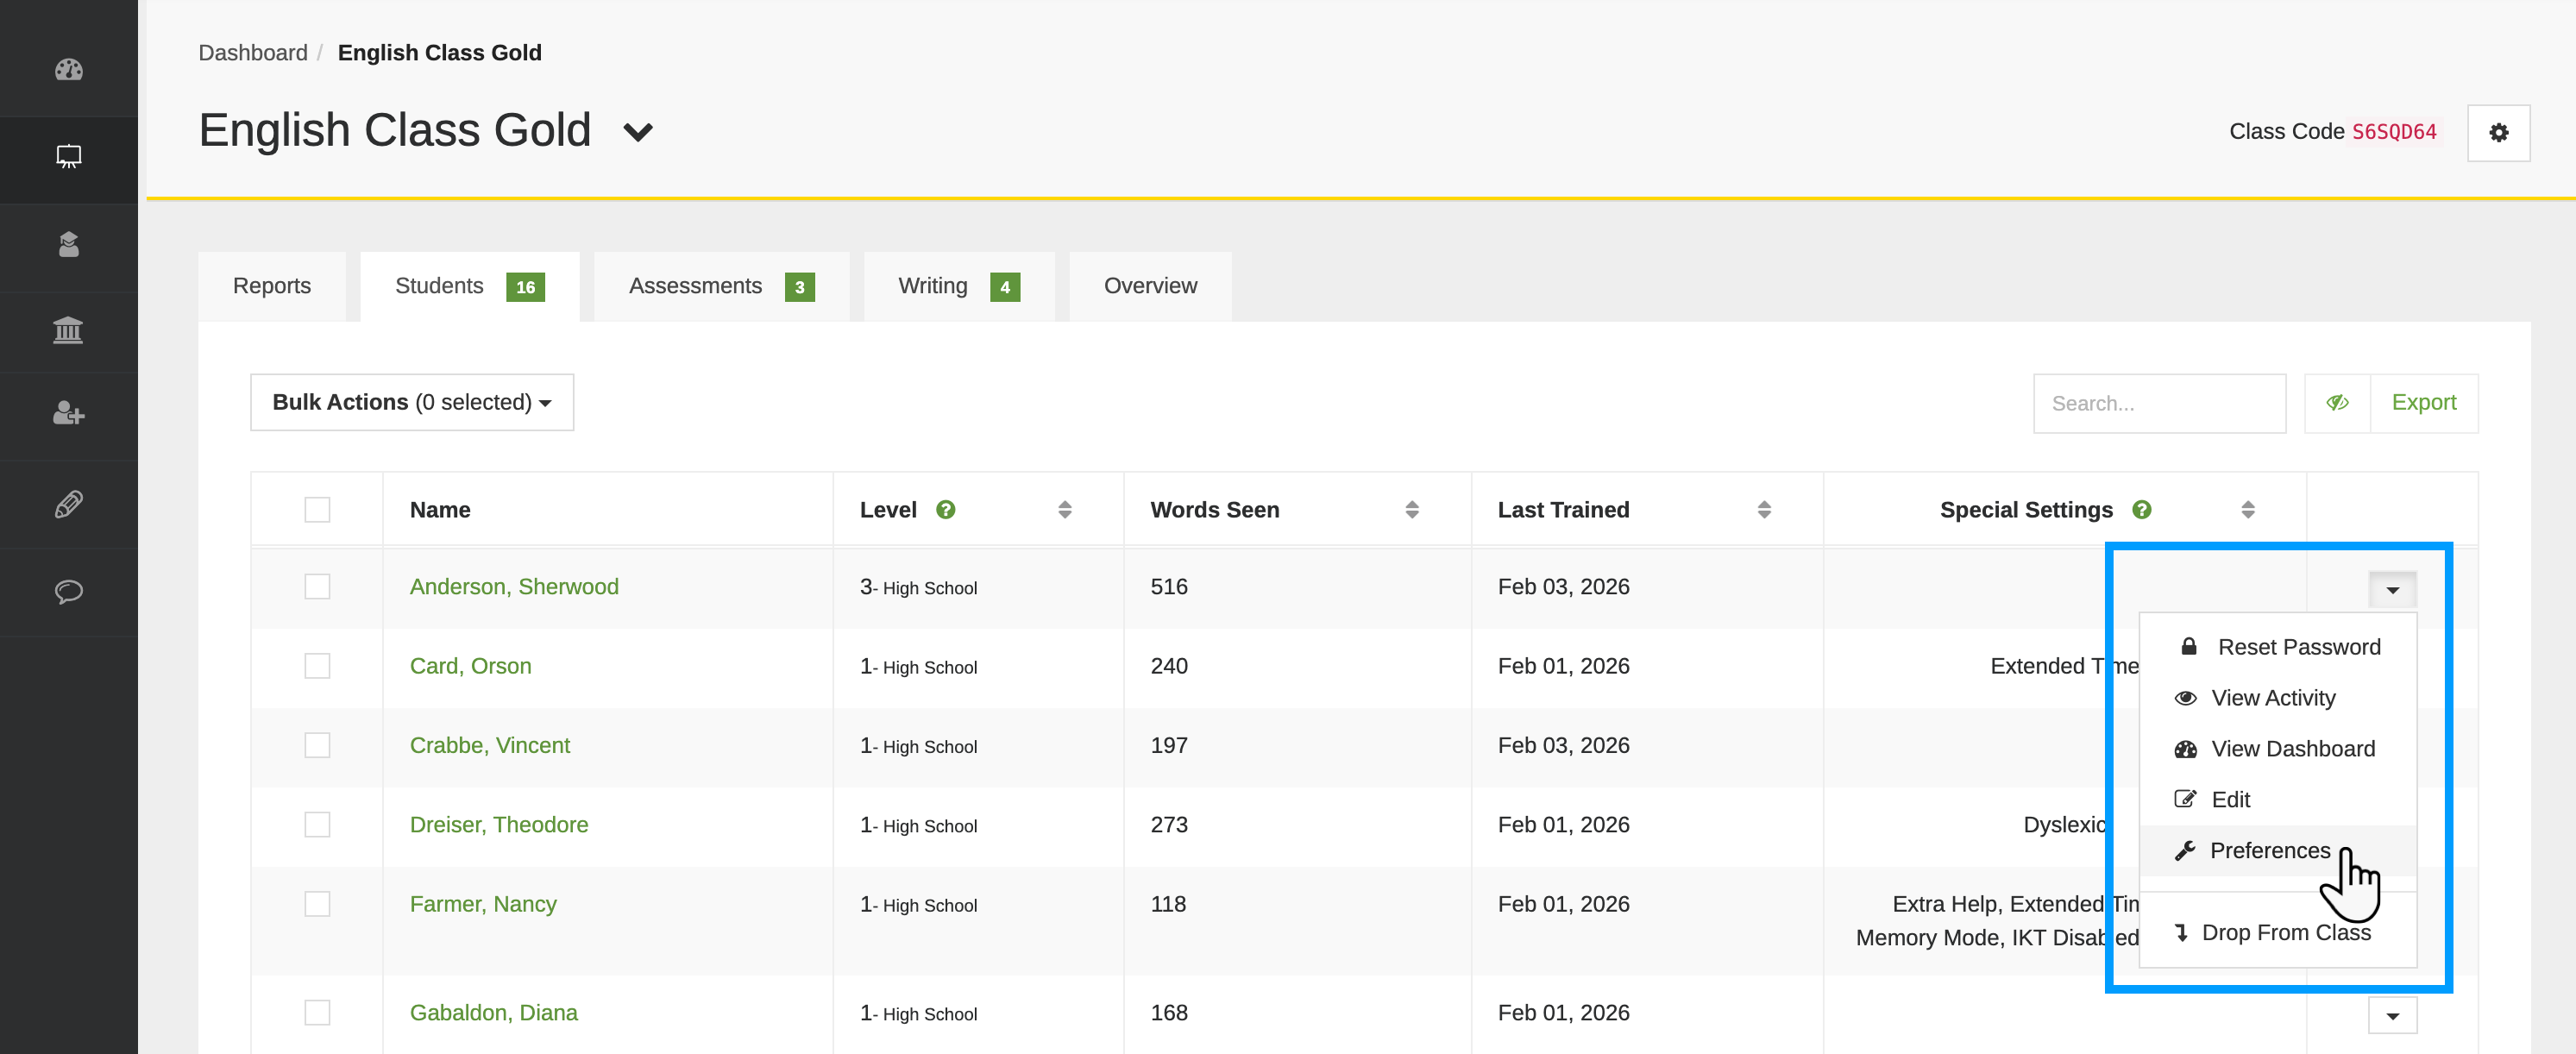This screenshot has width=2576, height=1054.
Task: Click the chat bubble sidebar icon
Action: (x=68, y=592)
